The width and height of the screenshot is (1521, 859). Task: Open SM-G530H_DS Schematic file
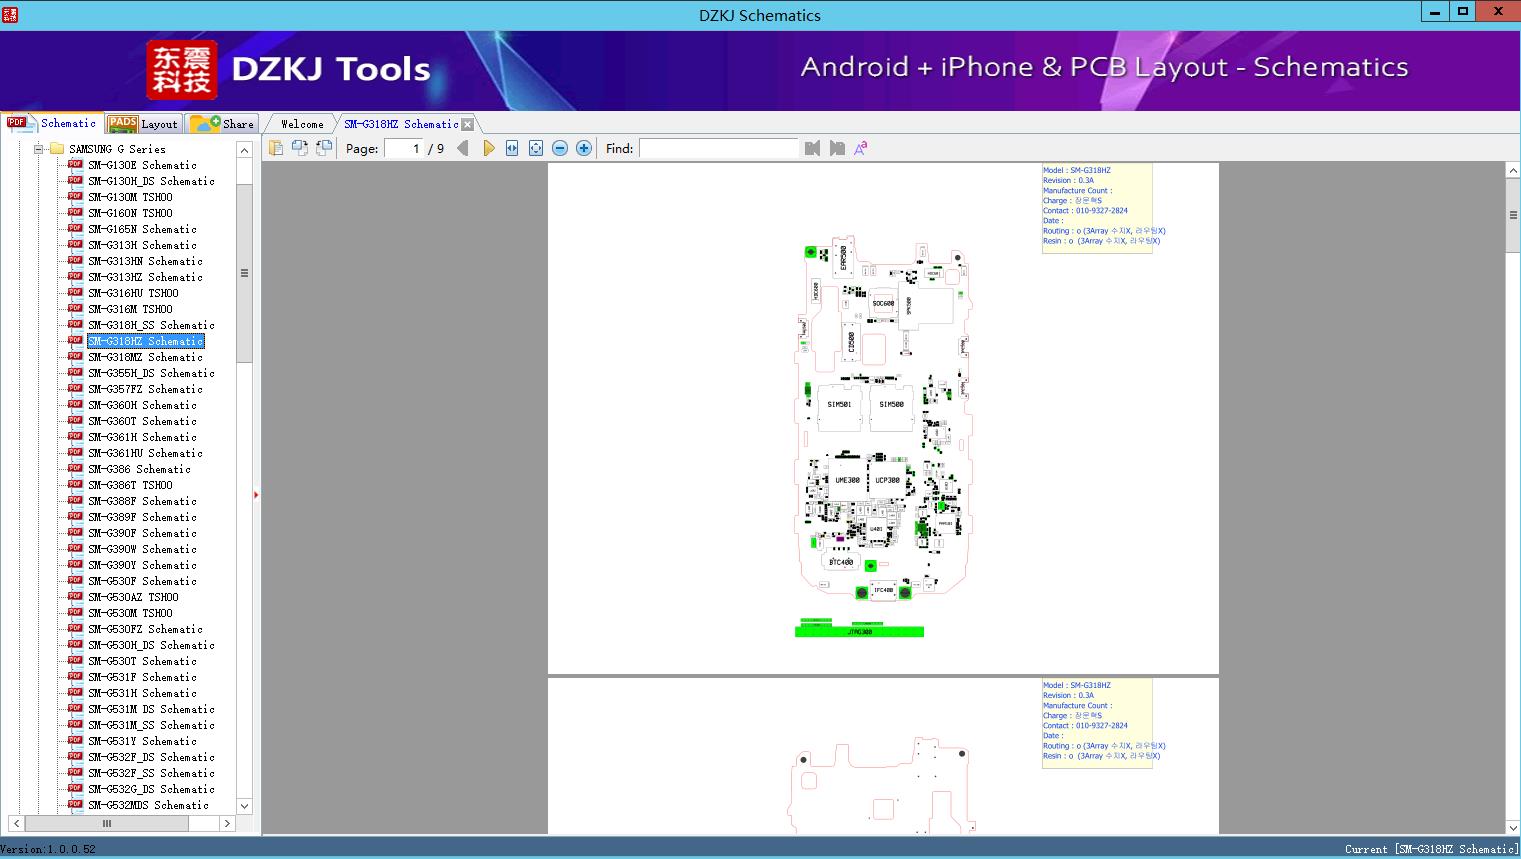(151, 645)
